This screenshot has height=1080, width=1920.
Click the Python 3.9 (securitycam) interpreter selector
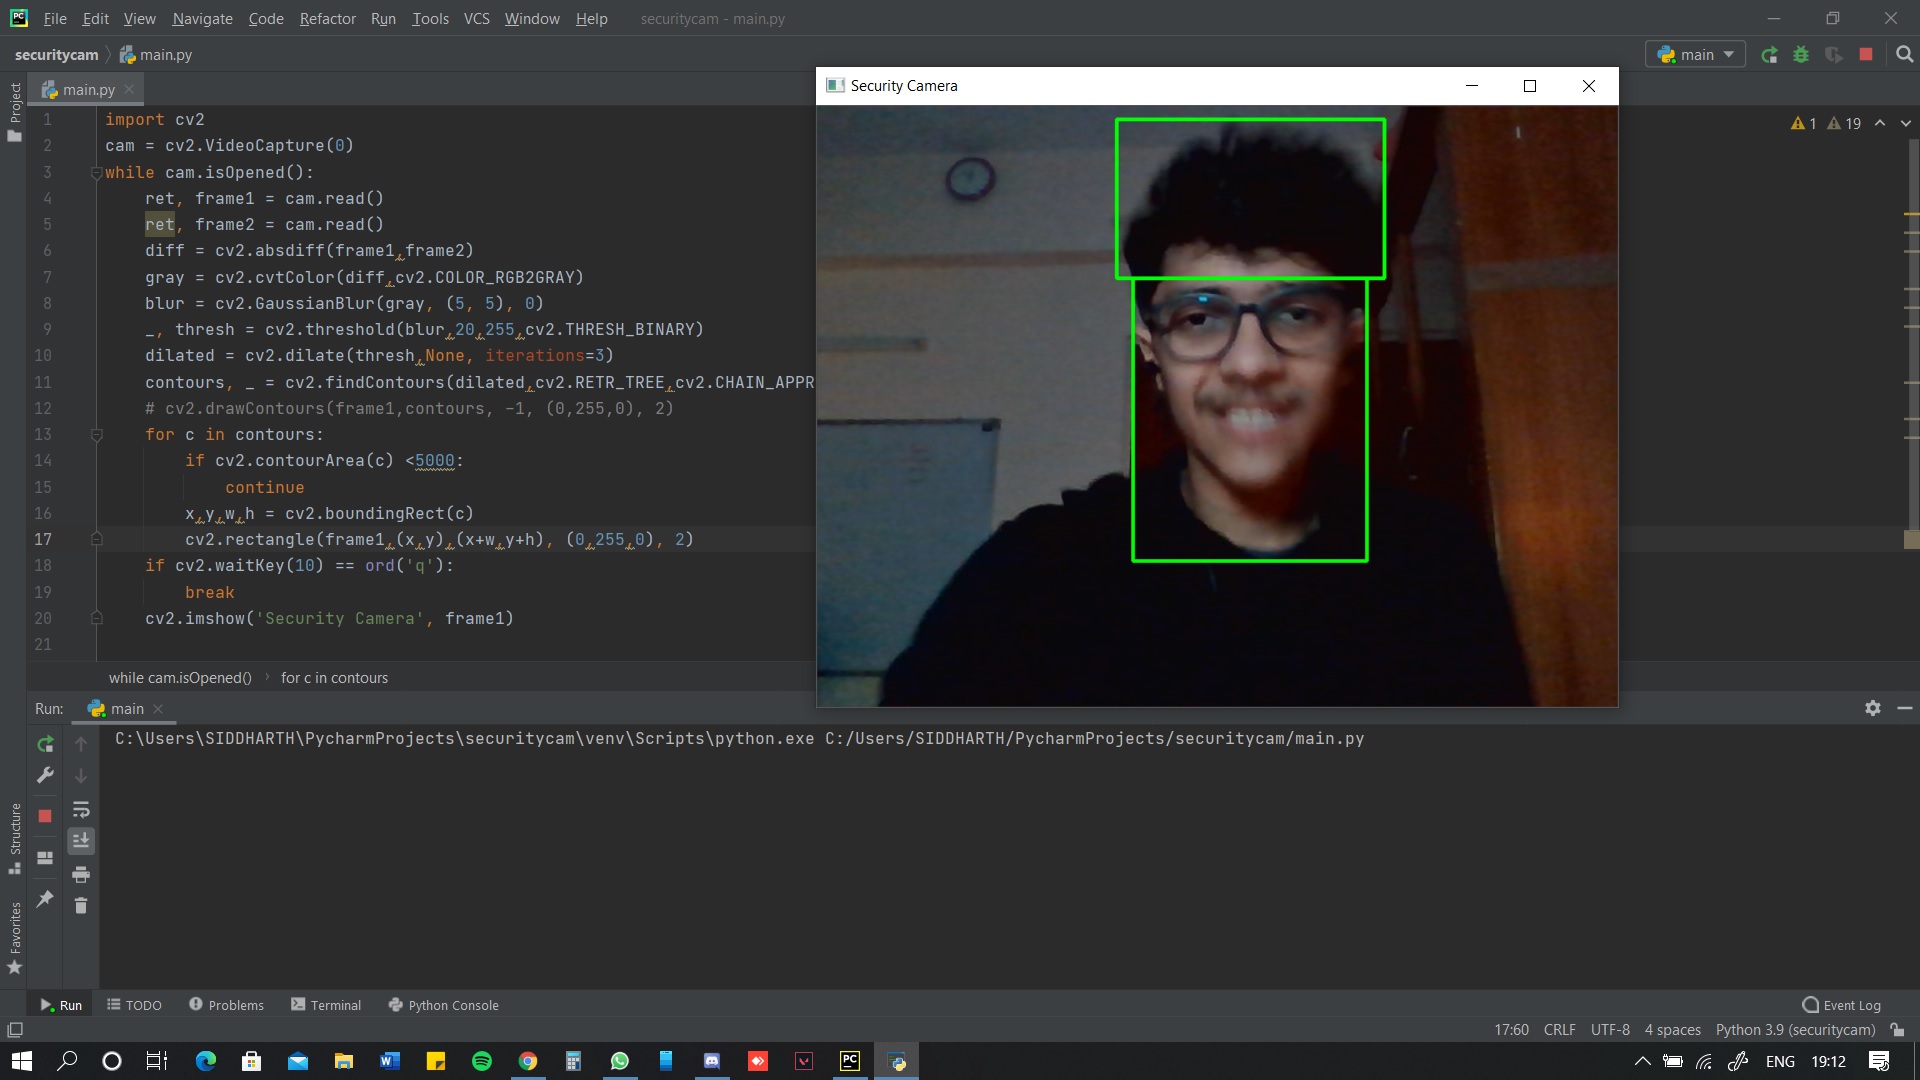click(1795, 1030)
